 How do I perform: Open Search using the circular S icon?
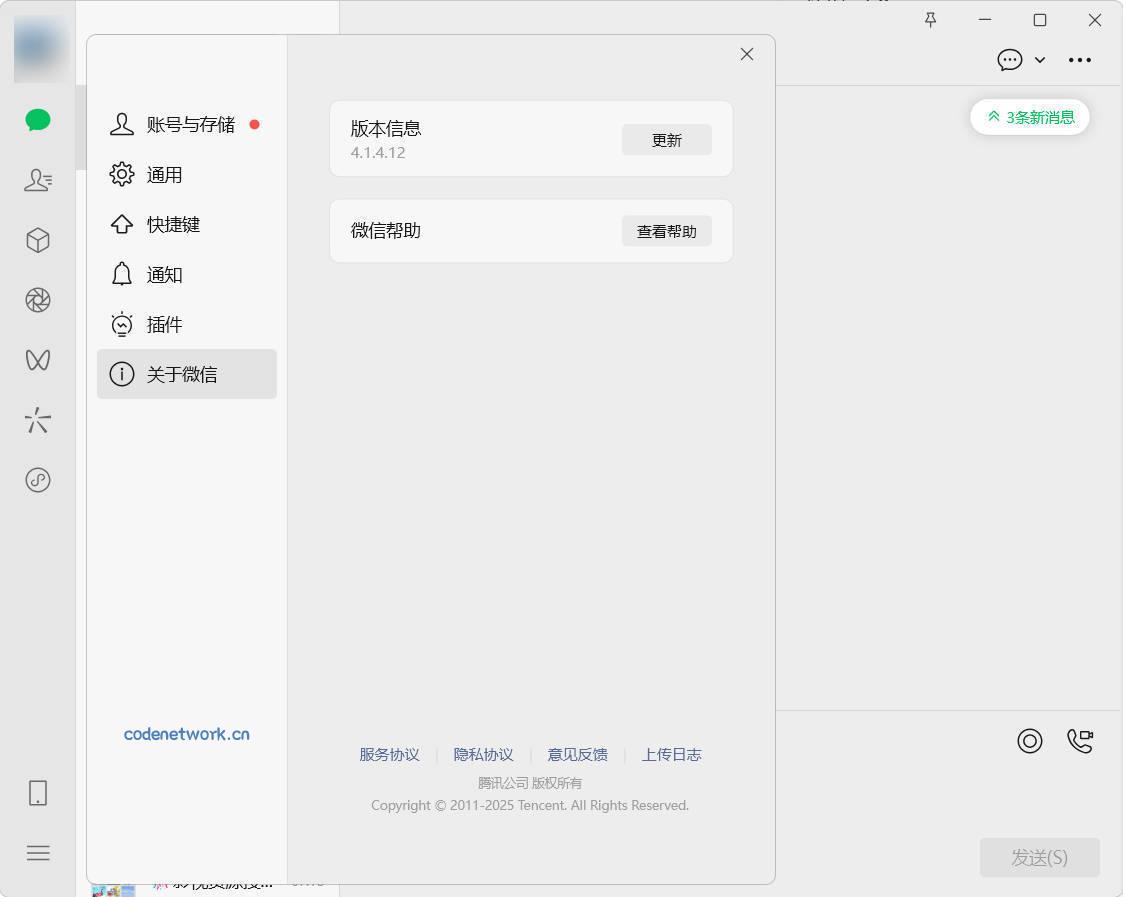click(37, 480)
